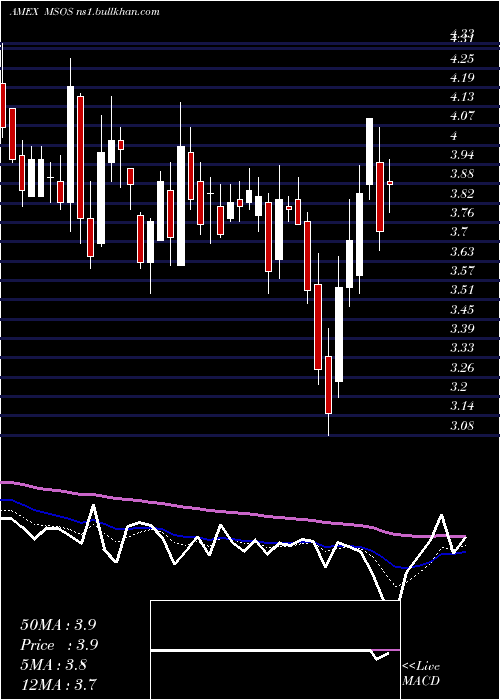
Task: Click the lowest red candlestick near 3.14
Action: click(x=329, y=384)
